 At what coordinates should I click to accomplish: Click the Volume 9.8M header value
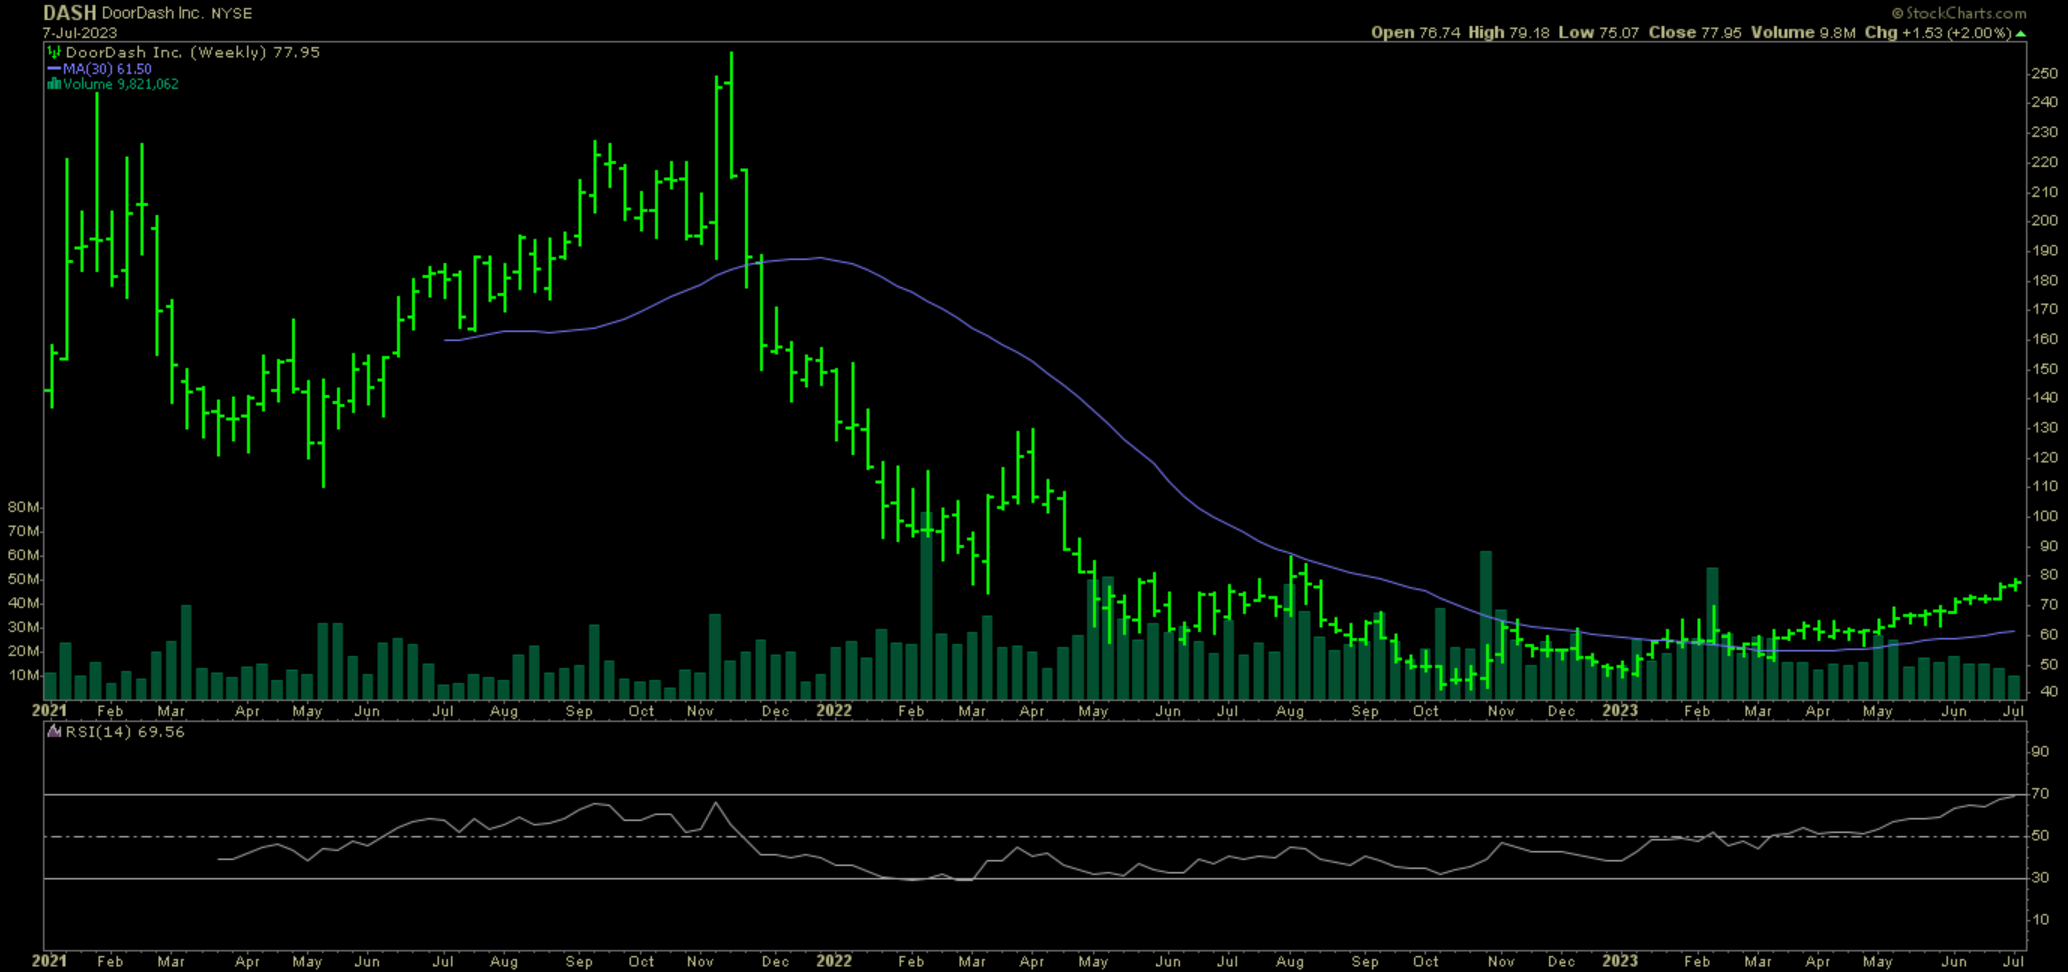point(1803,33)
